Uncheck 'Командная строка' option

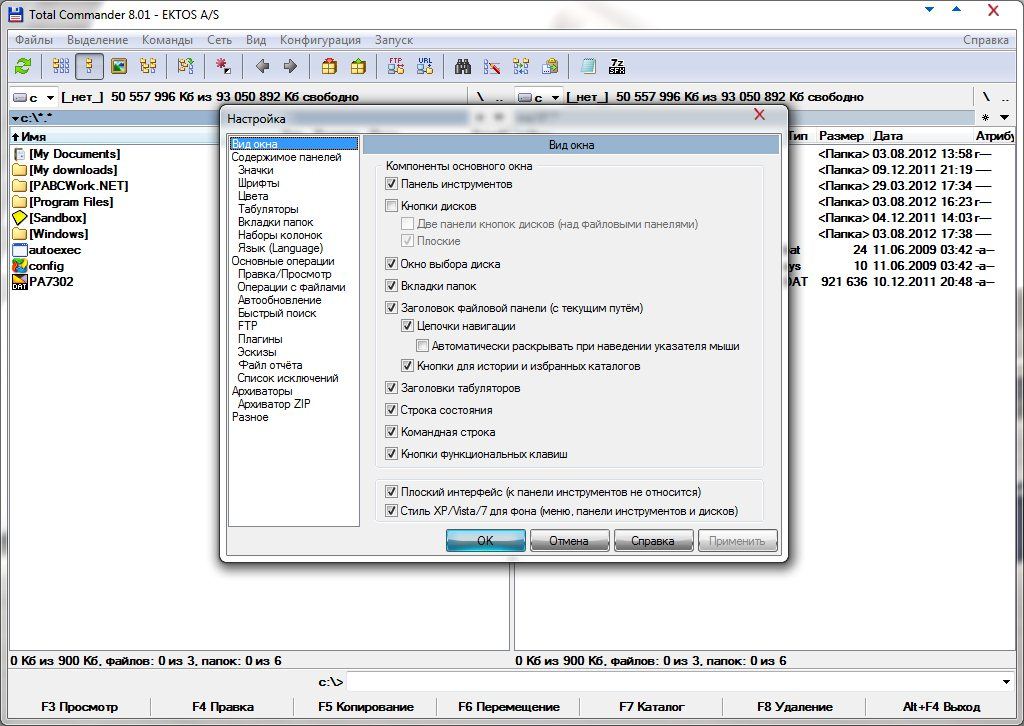click(392, 432)
